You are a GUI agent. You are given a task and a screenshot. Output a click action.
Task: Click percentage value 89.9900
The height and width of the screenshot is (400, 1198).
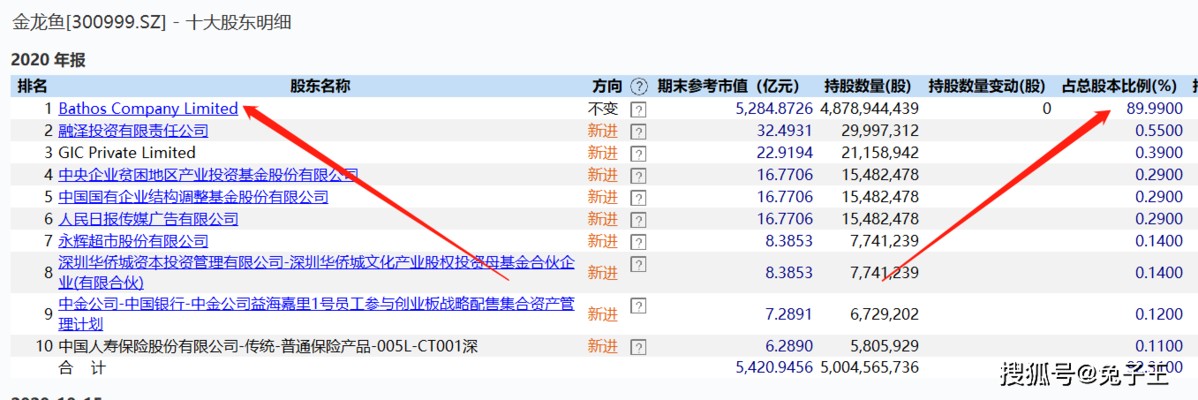(1154, 108)
